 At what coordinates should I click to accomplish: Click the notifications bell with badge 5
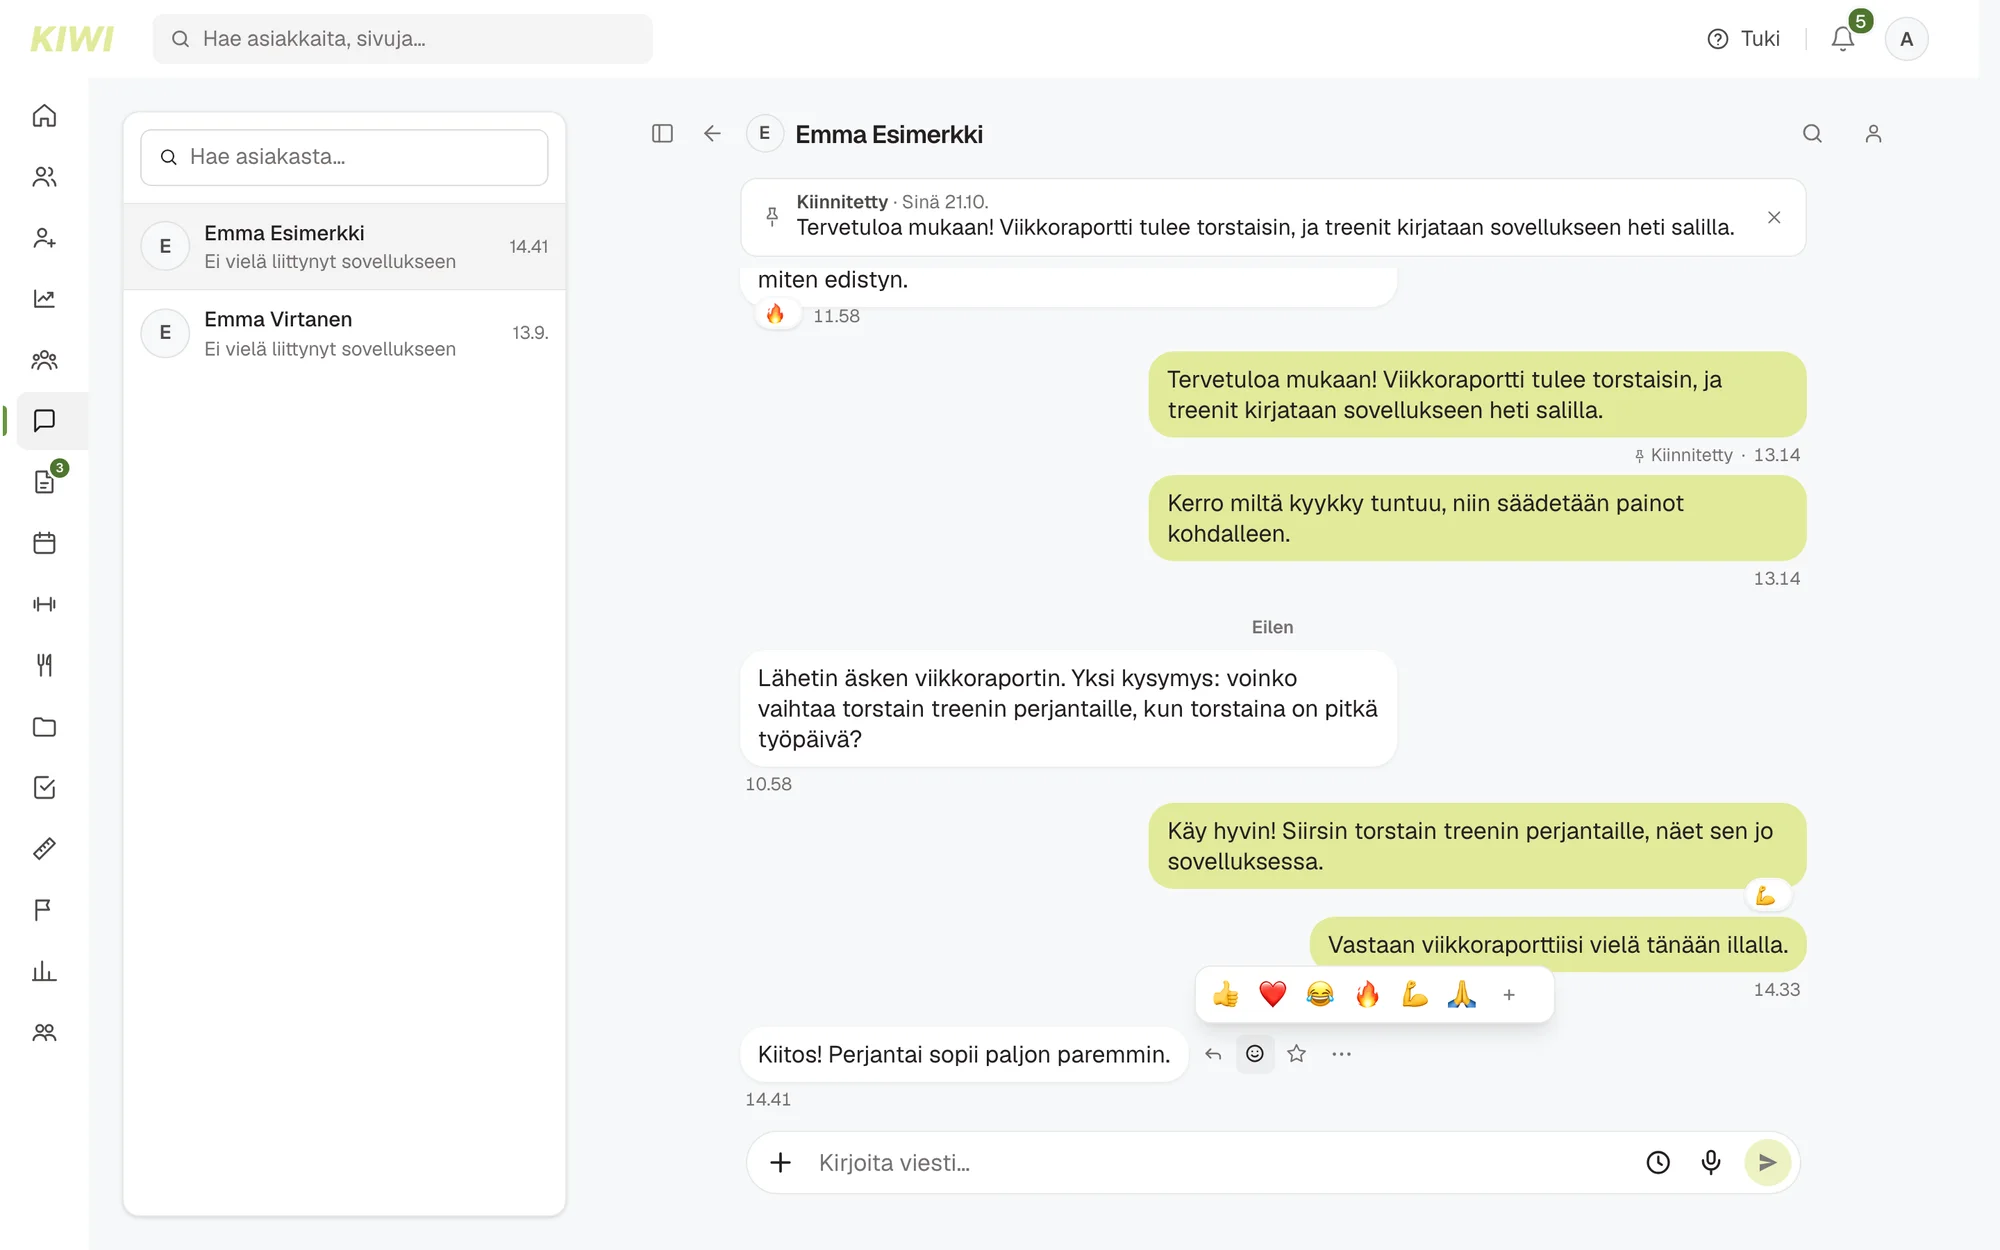tap(1843, 39)
